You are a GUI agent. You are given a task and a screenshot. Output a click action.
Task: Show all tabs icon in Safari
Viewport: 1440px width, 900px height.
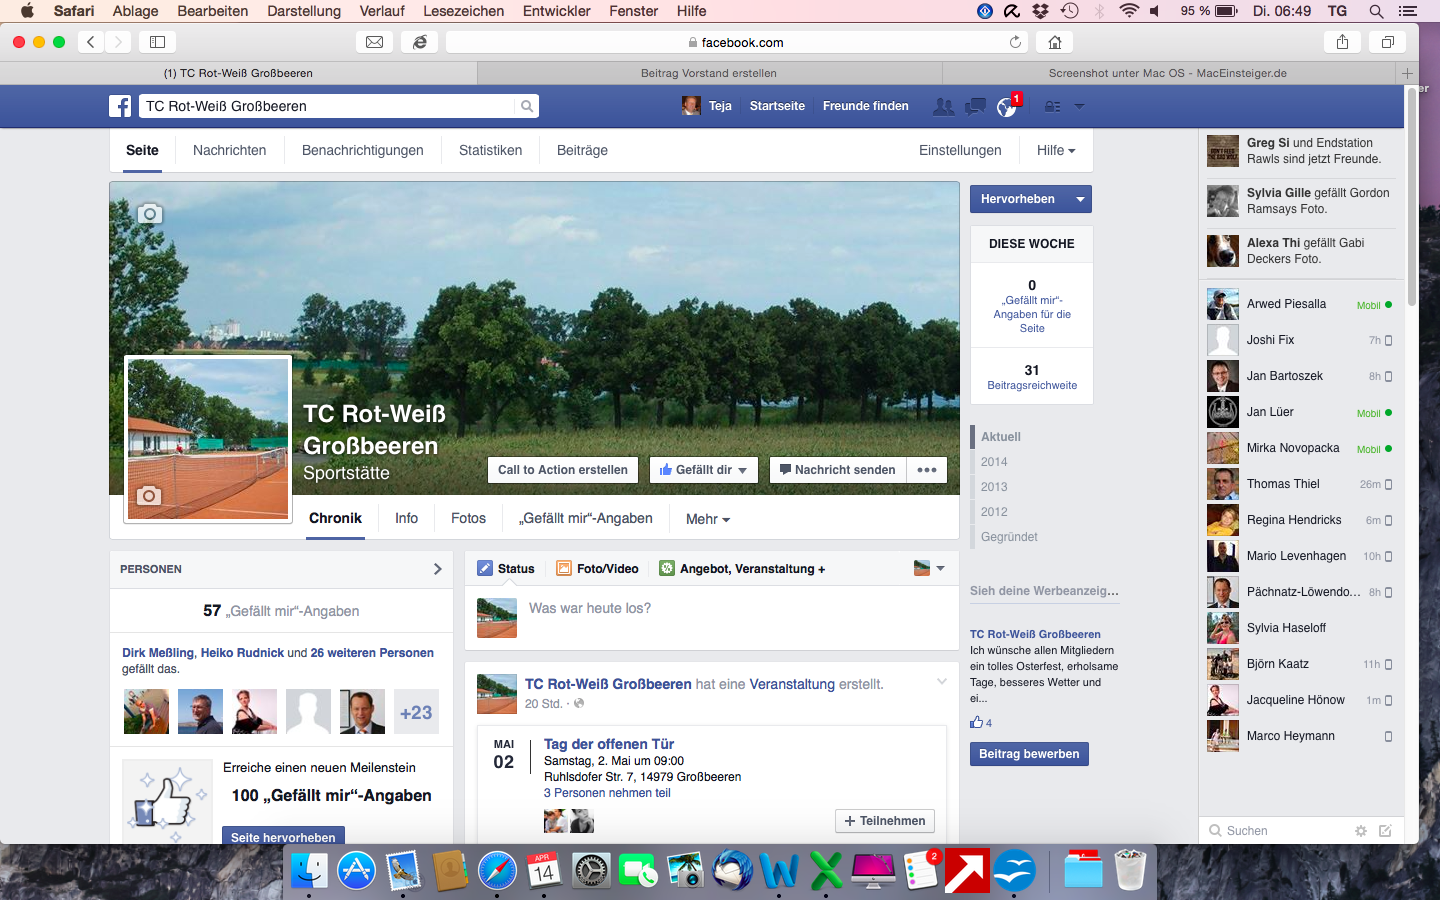(x=1388, y=42)
